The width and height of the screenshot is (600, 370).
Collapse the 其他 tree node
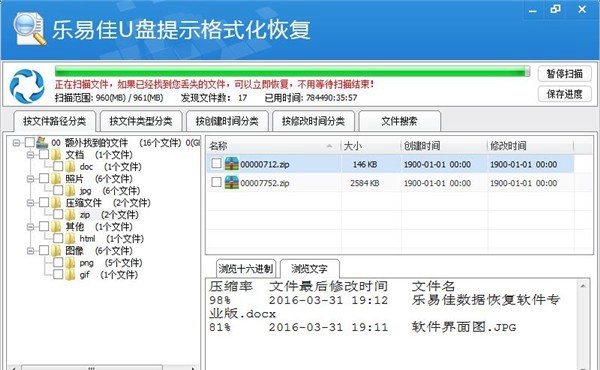pyautogui.click(x=31, y=227)
